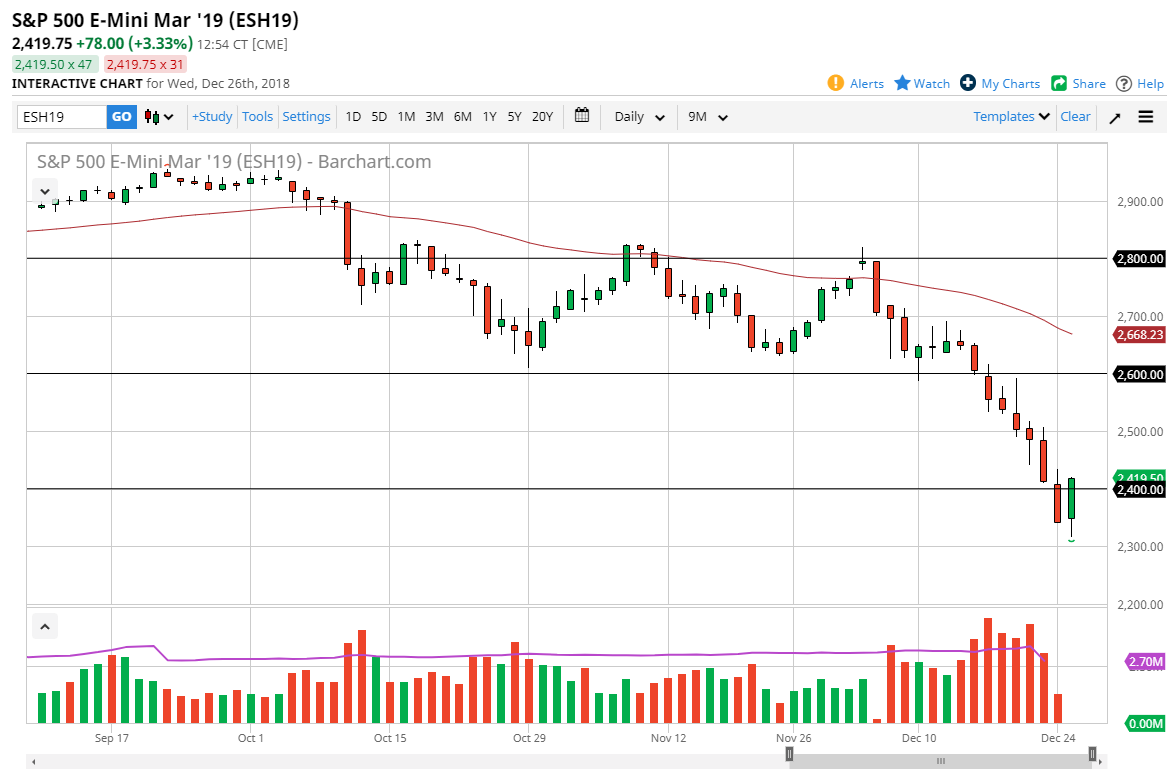1176x778 pixels.
Task: Open the hamburger chart menu
Action: coord(1145,116)
